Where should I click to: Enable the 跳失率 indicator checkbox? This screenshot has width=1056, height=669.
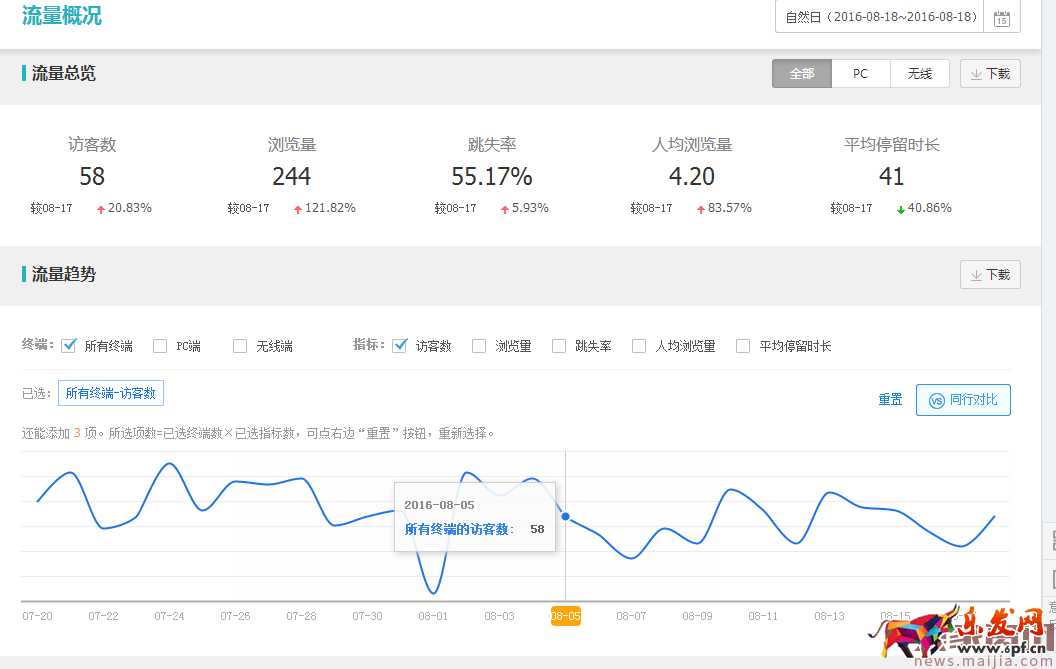tap(559, 346)
